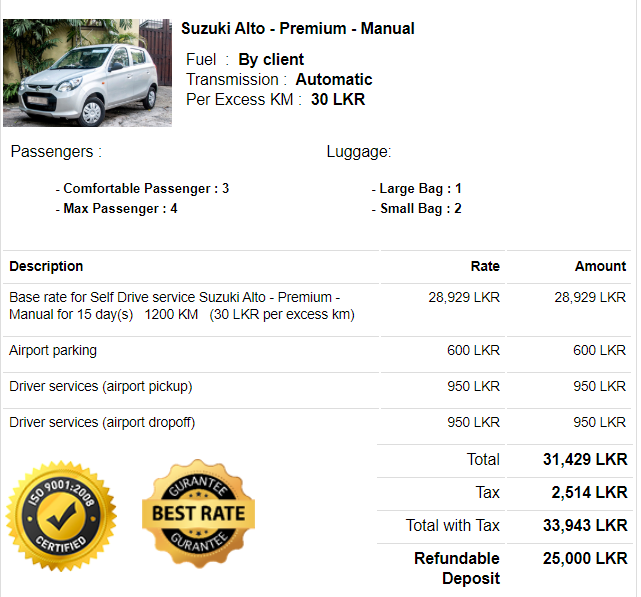This screenshot has width=641, height=597.
Task: Click the 2,514 LKR tax amount
Action: click(589, 492)
